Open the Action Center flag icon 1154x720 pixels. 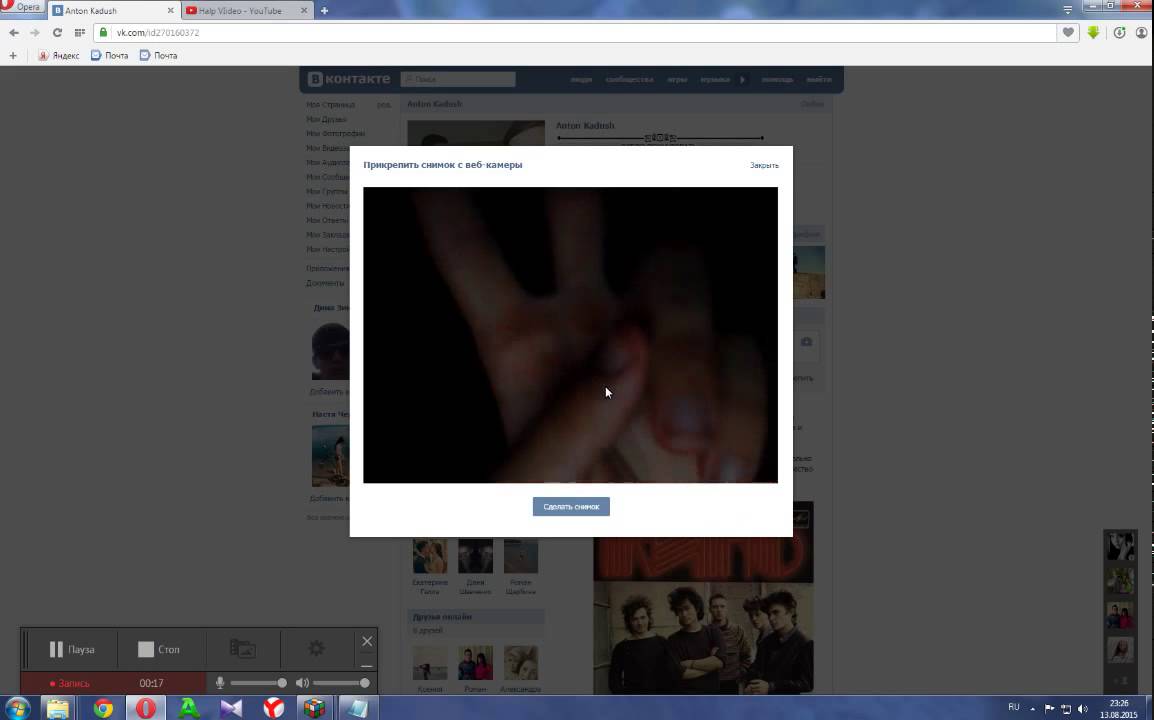(x=1049, y=709)
